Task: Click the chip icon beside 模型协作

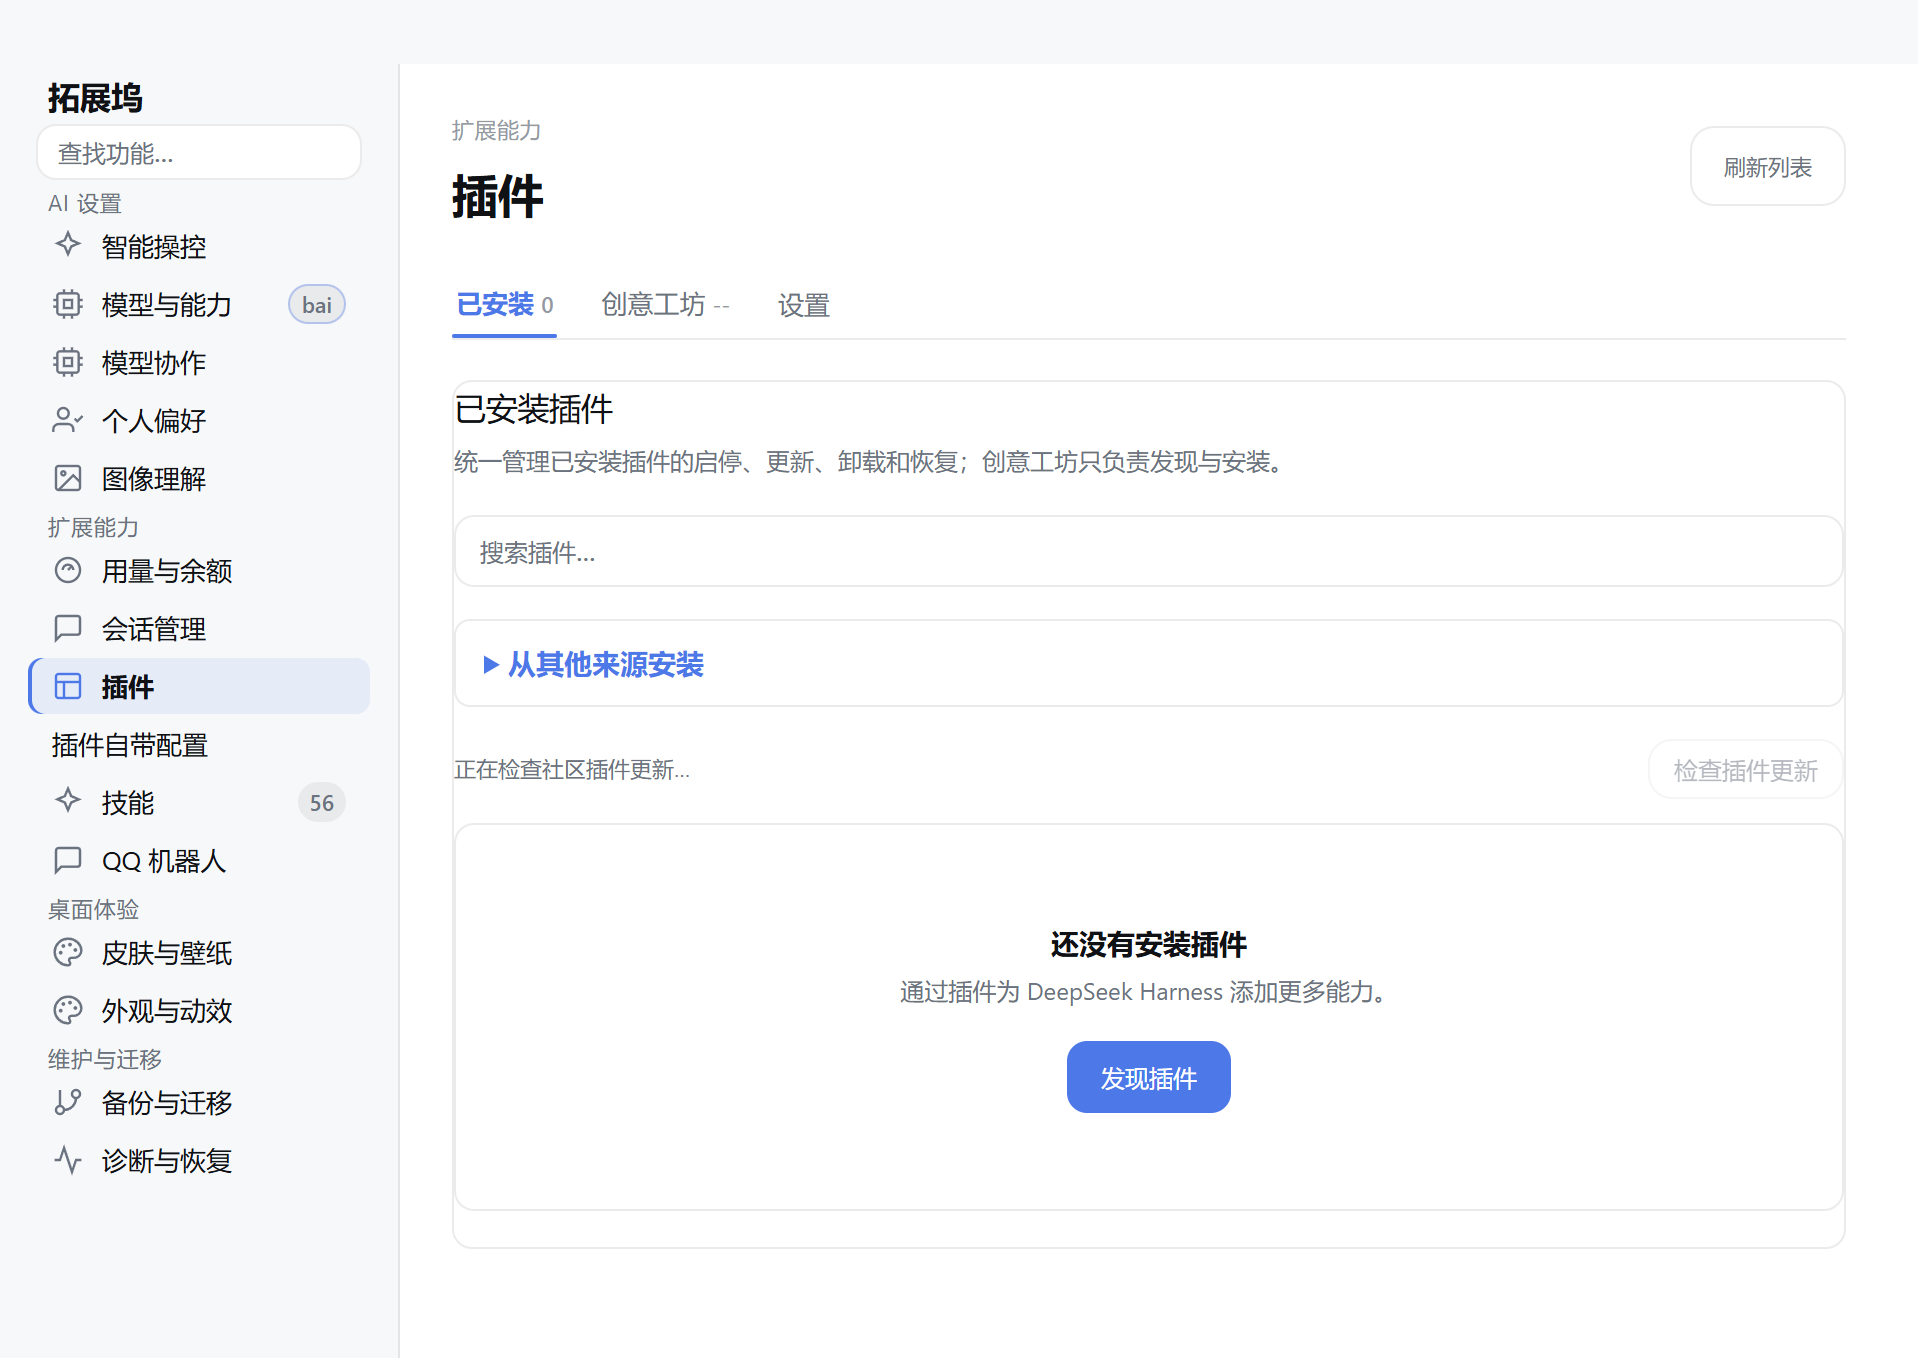Action: pos(68,362)
